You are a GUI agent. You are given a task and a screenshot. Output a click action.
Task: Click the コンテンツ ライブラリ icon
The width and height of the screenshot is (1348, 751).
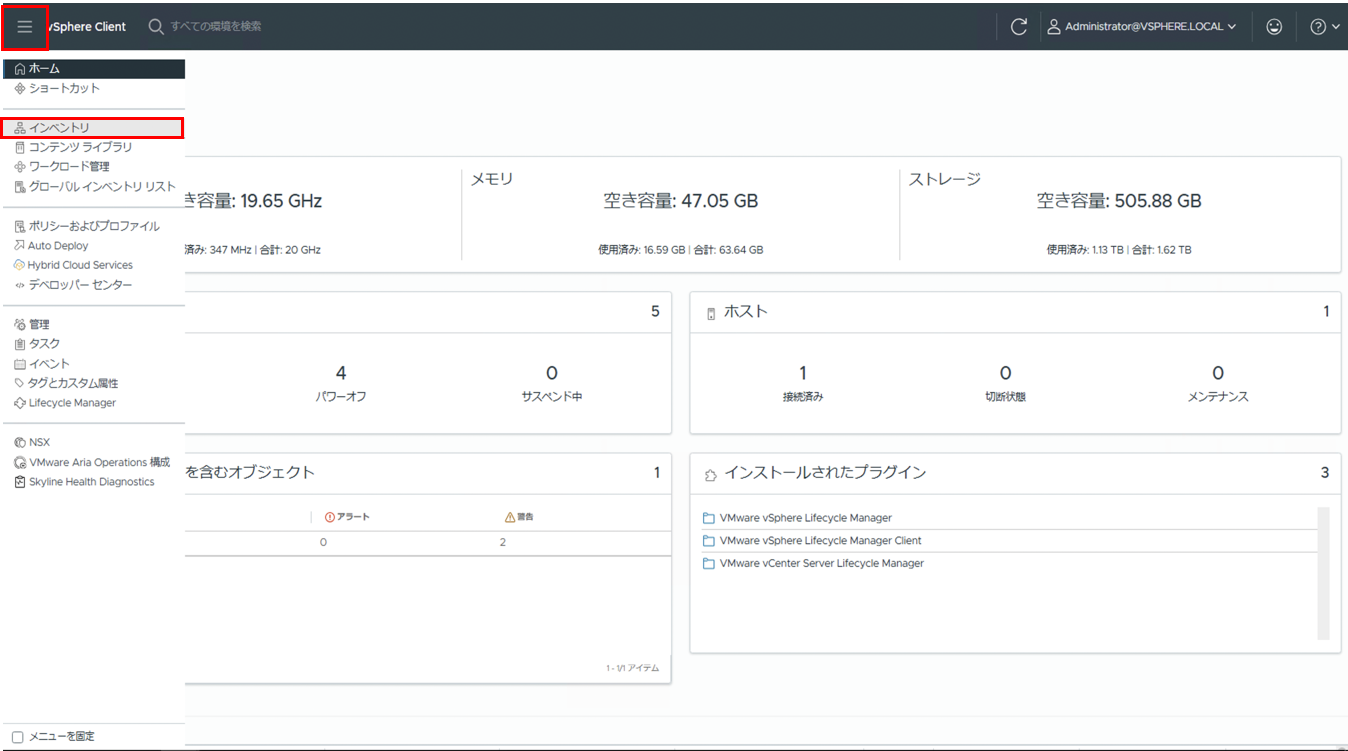(x=20, y=147)
